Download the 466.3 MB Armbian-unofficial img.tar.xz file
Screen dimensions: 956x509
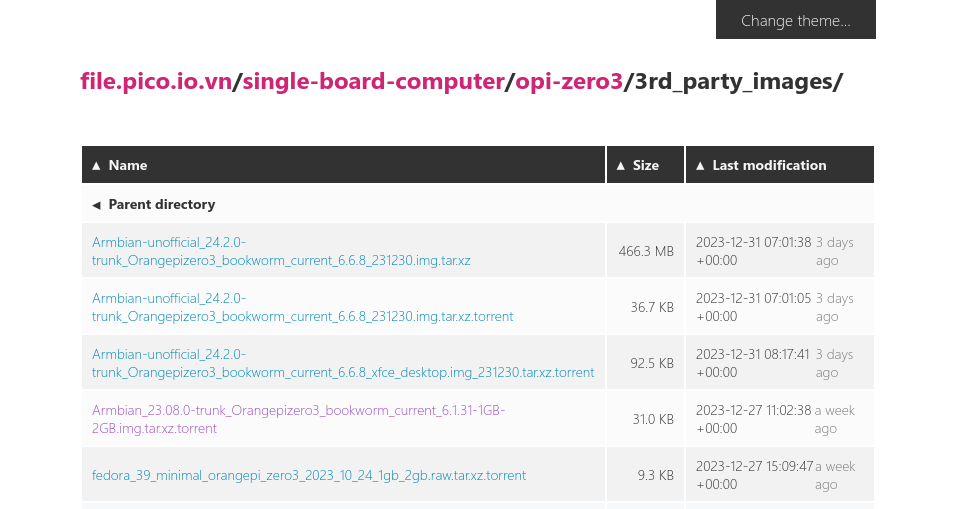281,251
